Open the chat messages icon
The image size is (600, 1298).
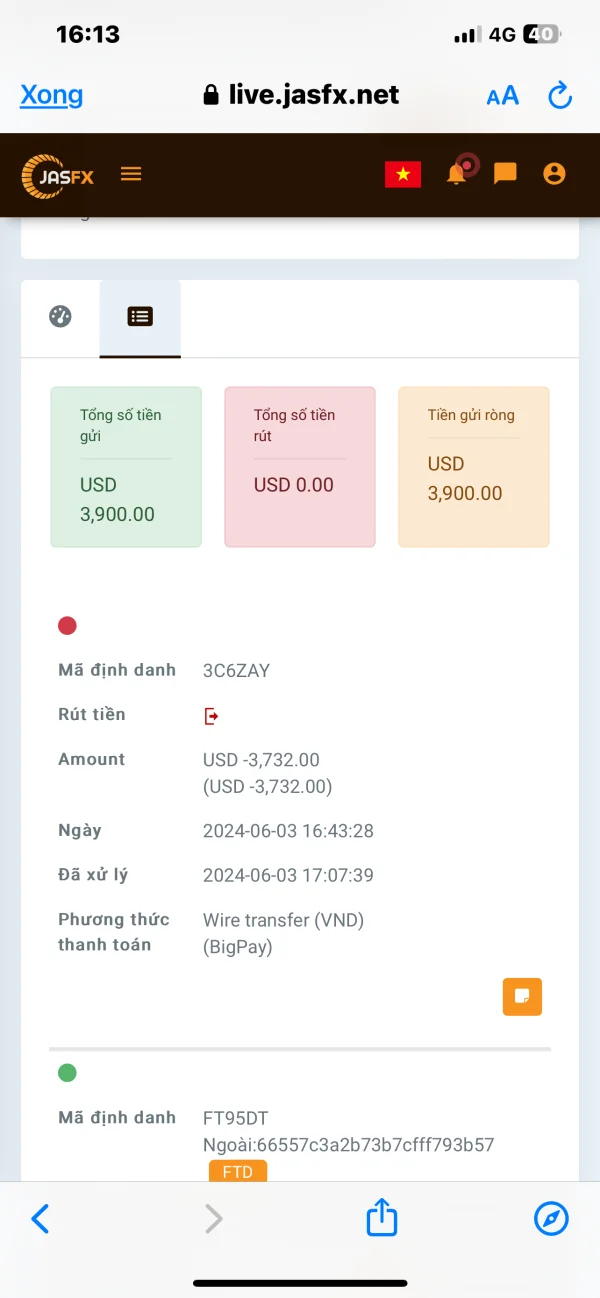pos(505,174)
